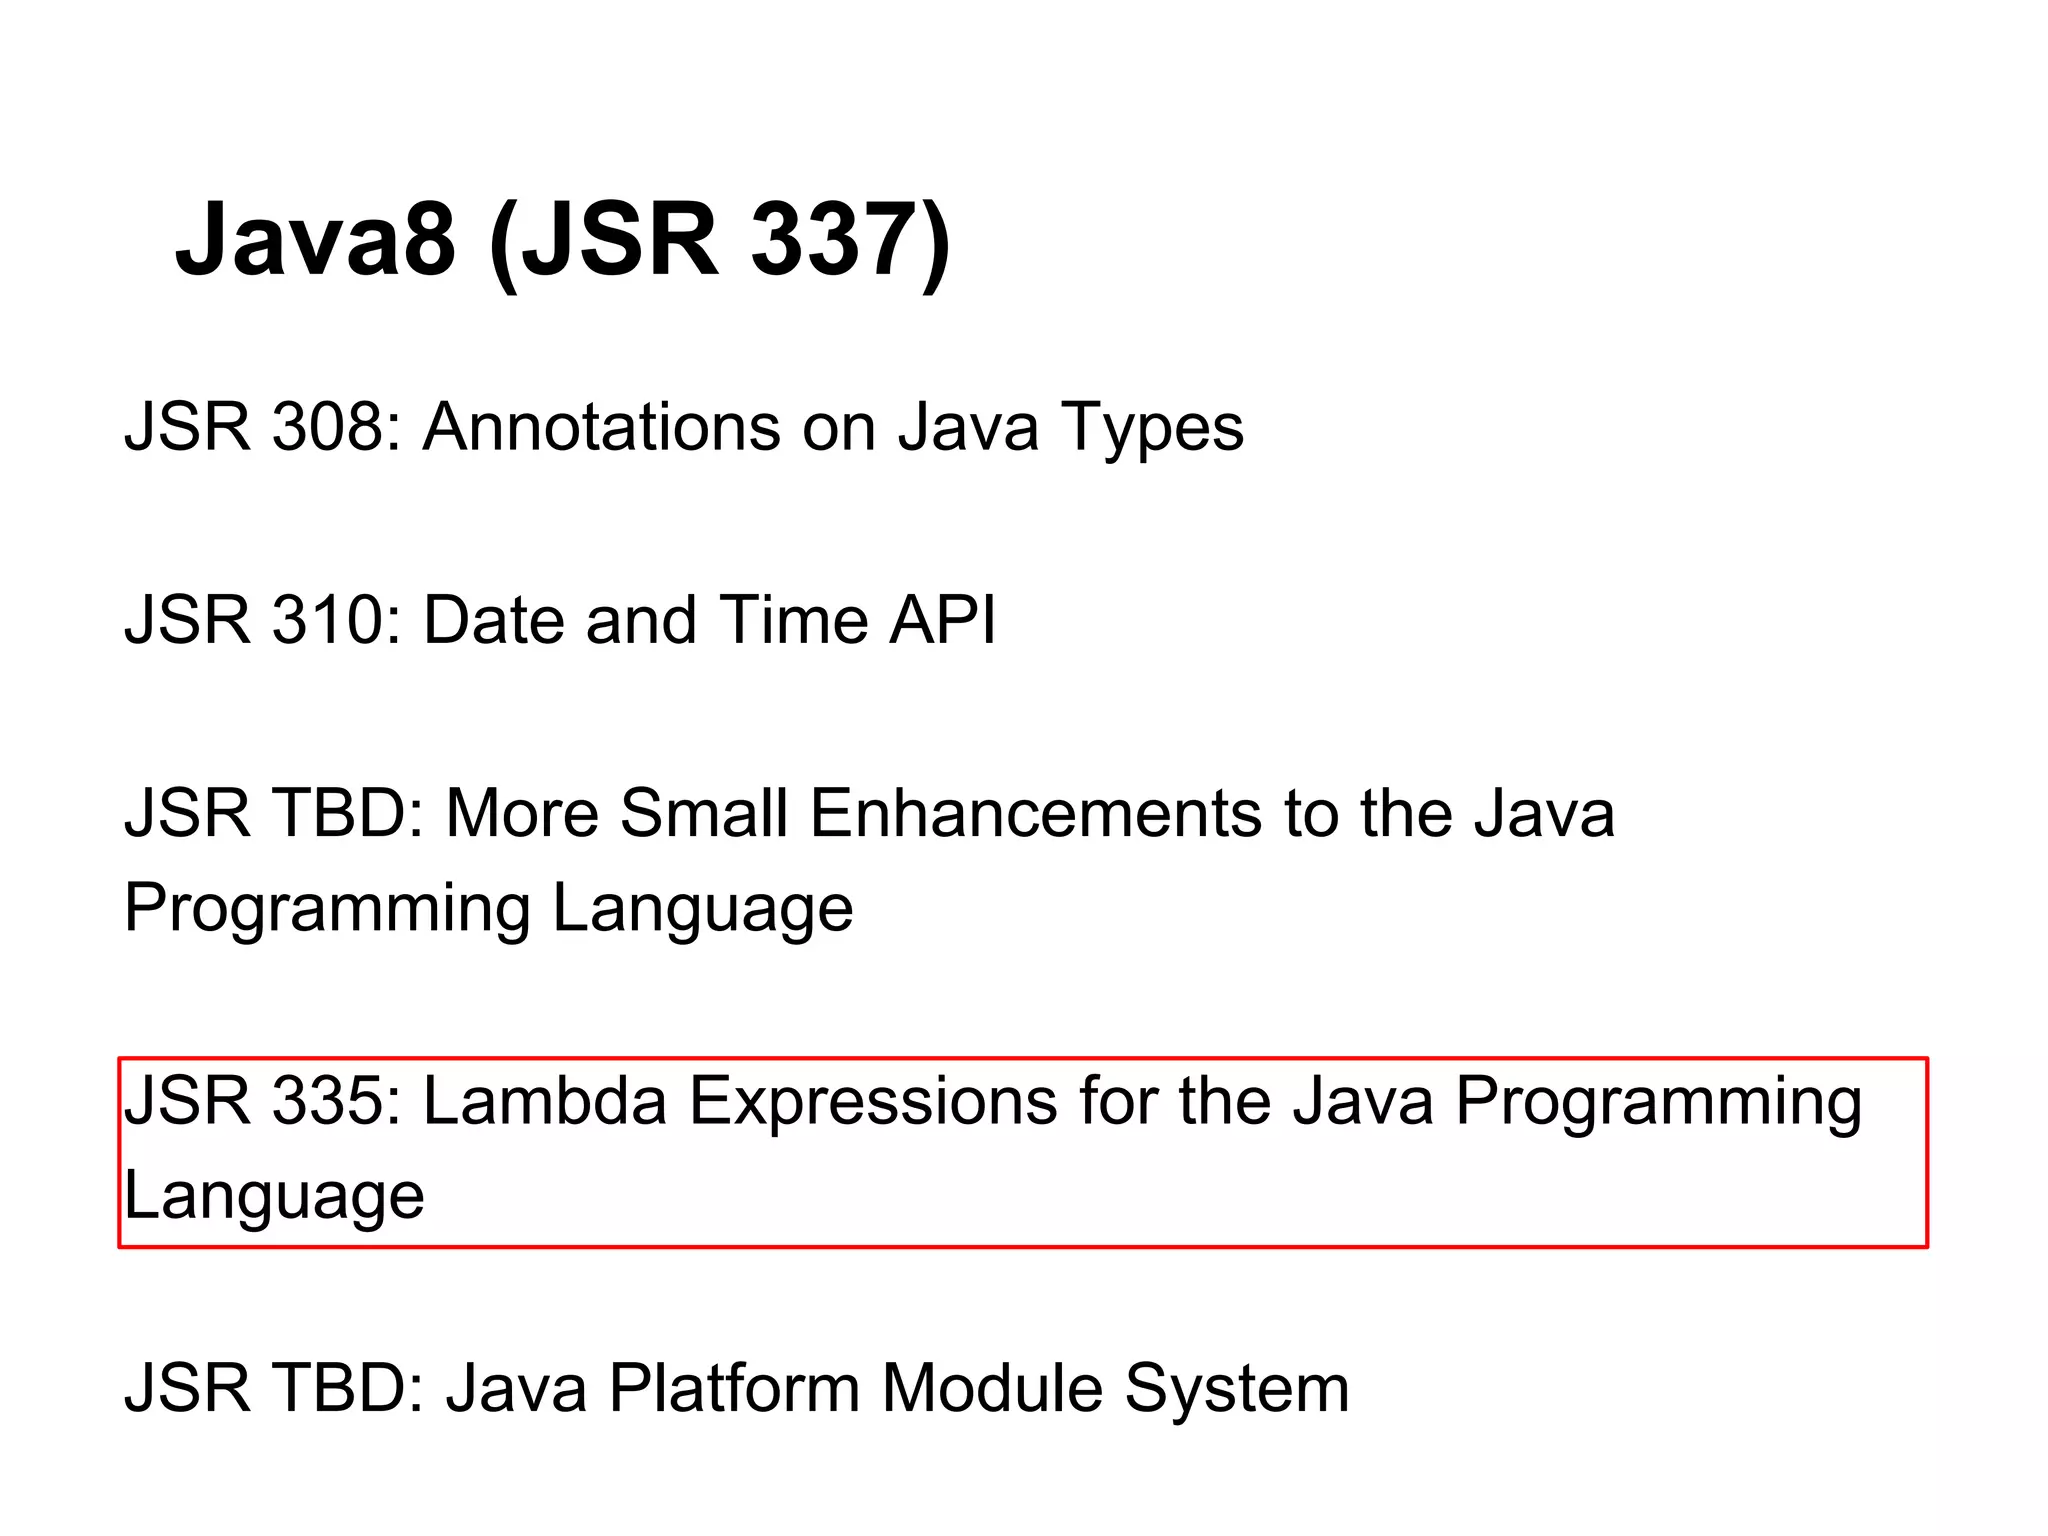Select "JSR TBD: Java Platform Module System"
Viewport: 2048px width, 1536px height.
[737, 1389]
